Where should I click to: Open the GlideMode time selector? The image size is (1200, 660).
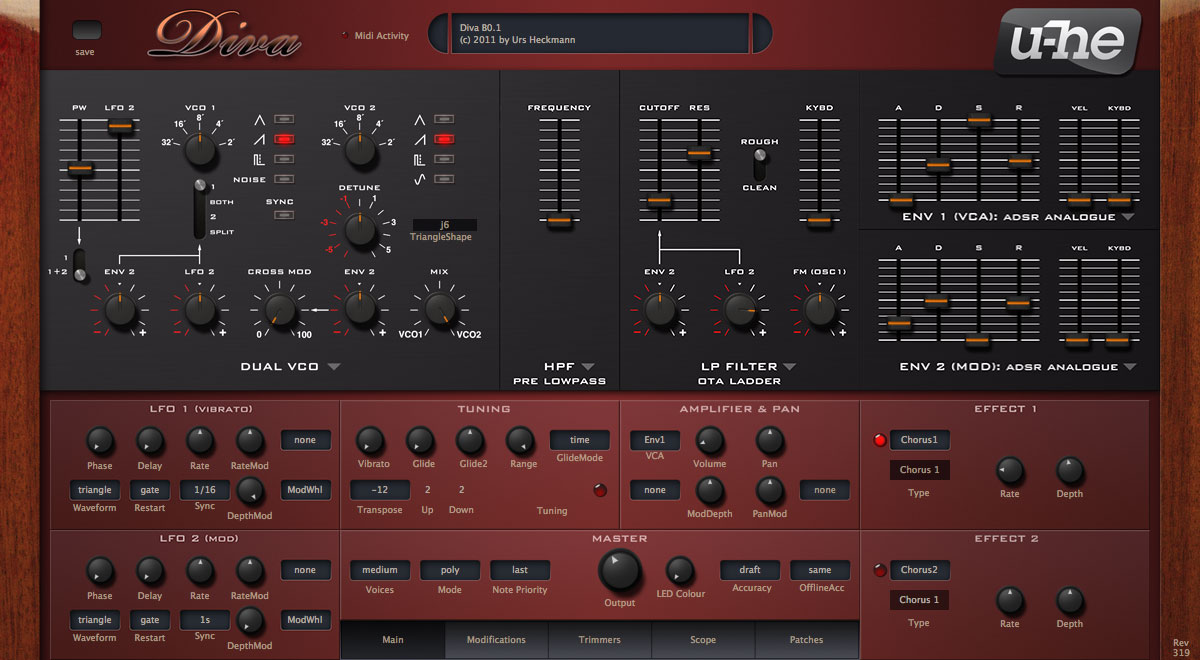coord(580,440)
